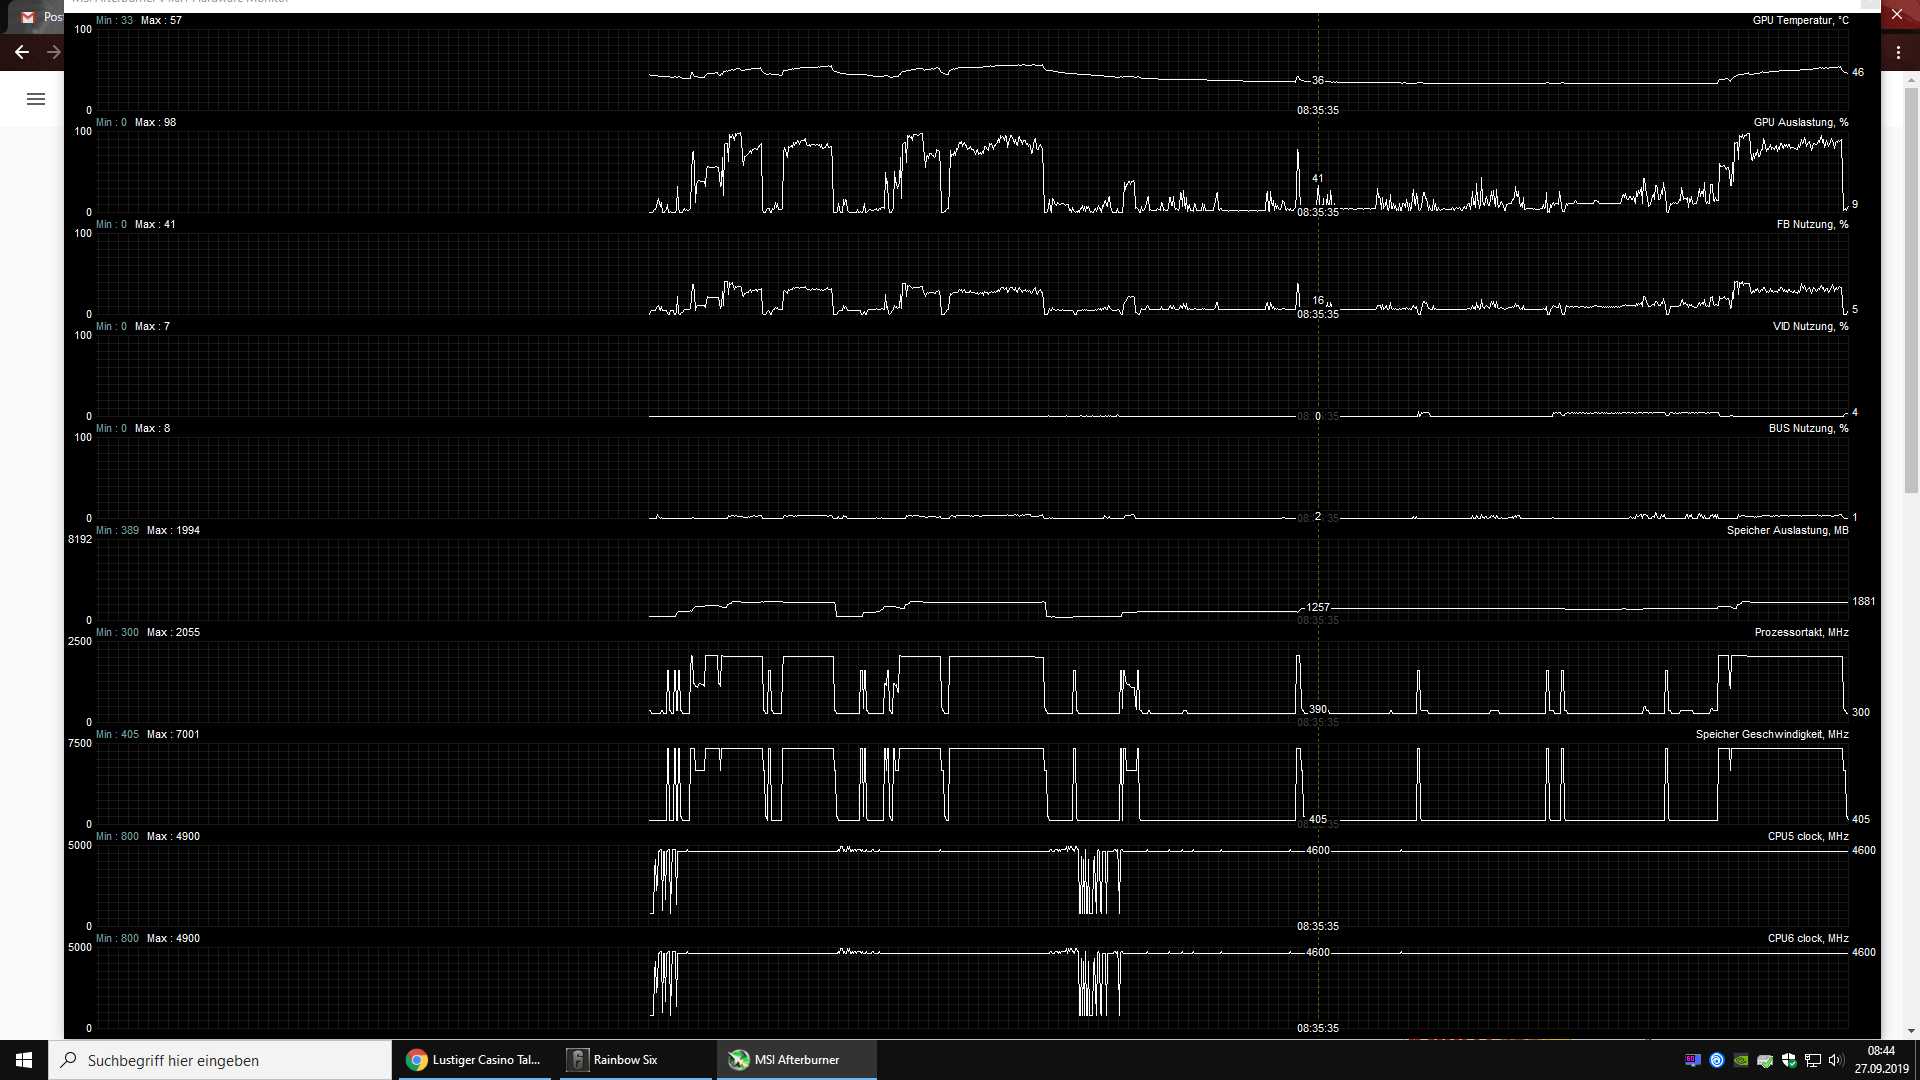
Task: Click the Gmail Posteingang browser tab
Action: pyautogui.click(x=40, y=17)
